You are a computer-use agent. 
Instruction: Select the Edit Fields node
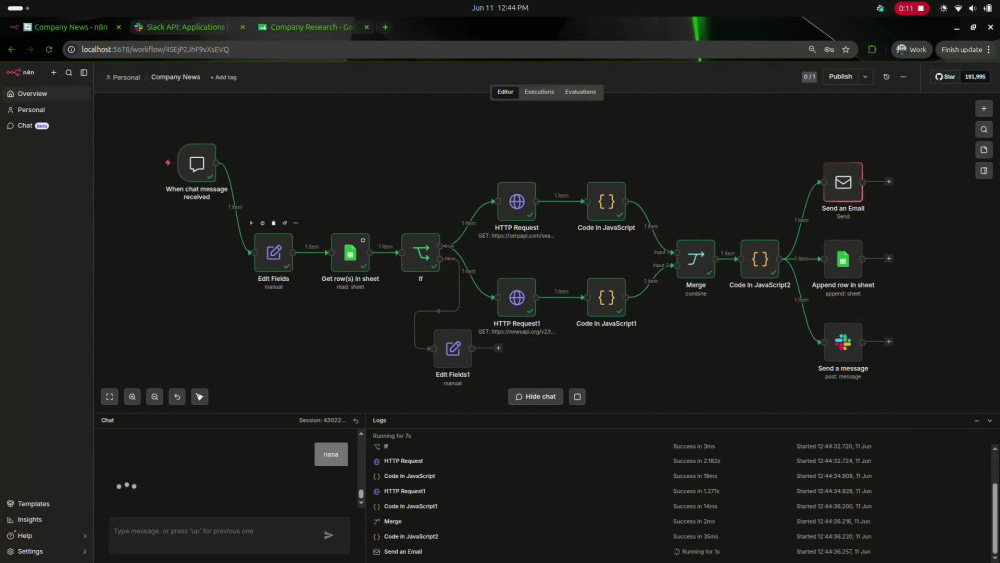tap(274, 252)
